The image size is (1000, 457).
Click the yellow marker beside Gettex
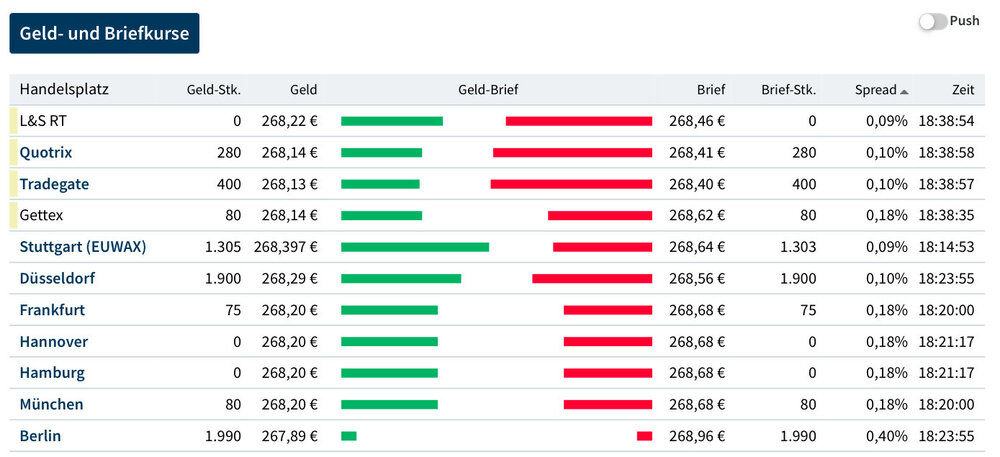pos(14,215)
